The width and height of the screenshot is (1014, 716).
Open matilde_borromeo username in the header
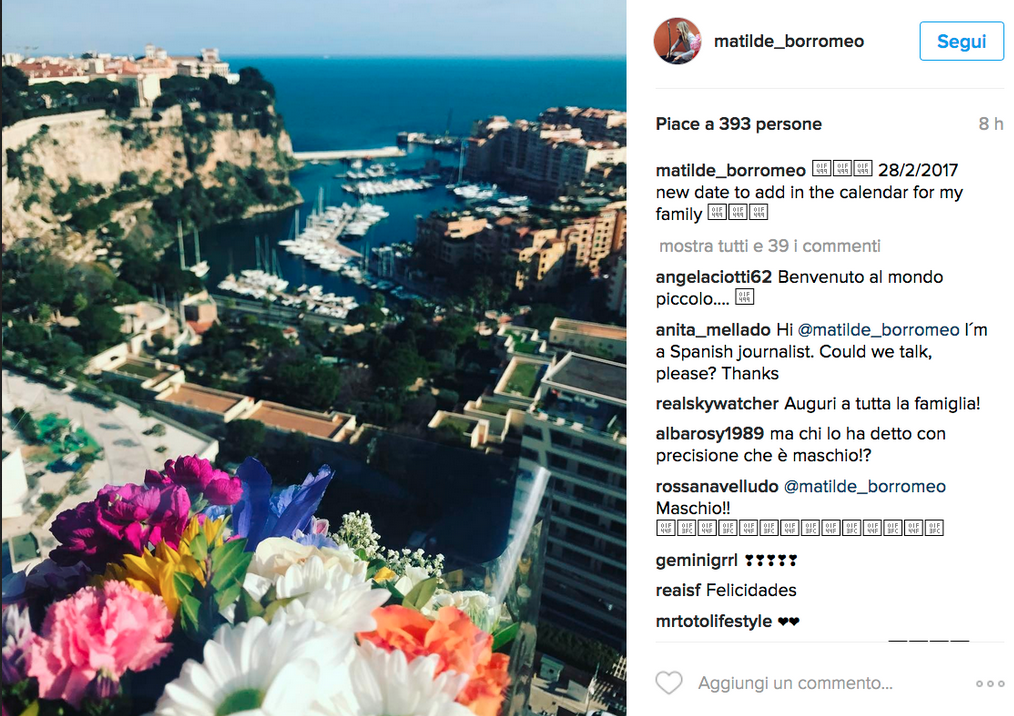coord(788,42)
